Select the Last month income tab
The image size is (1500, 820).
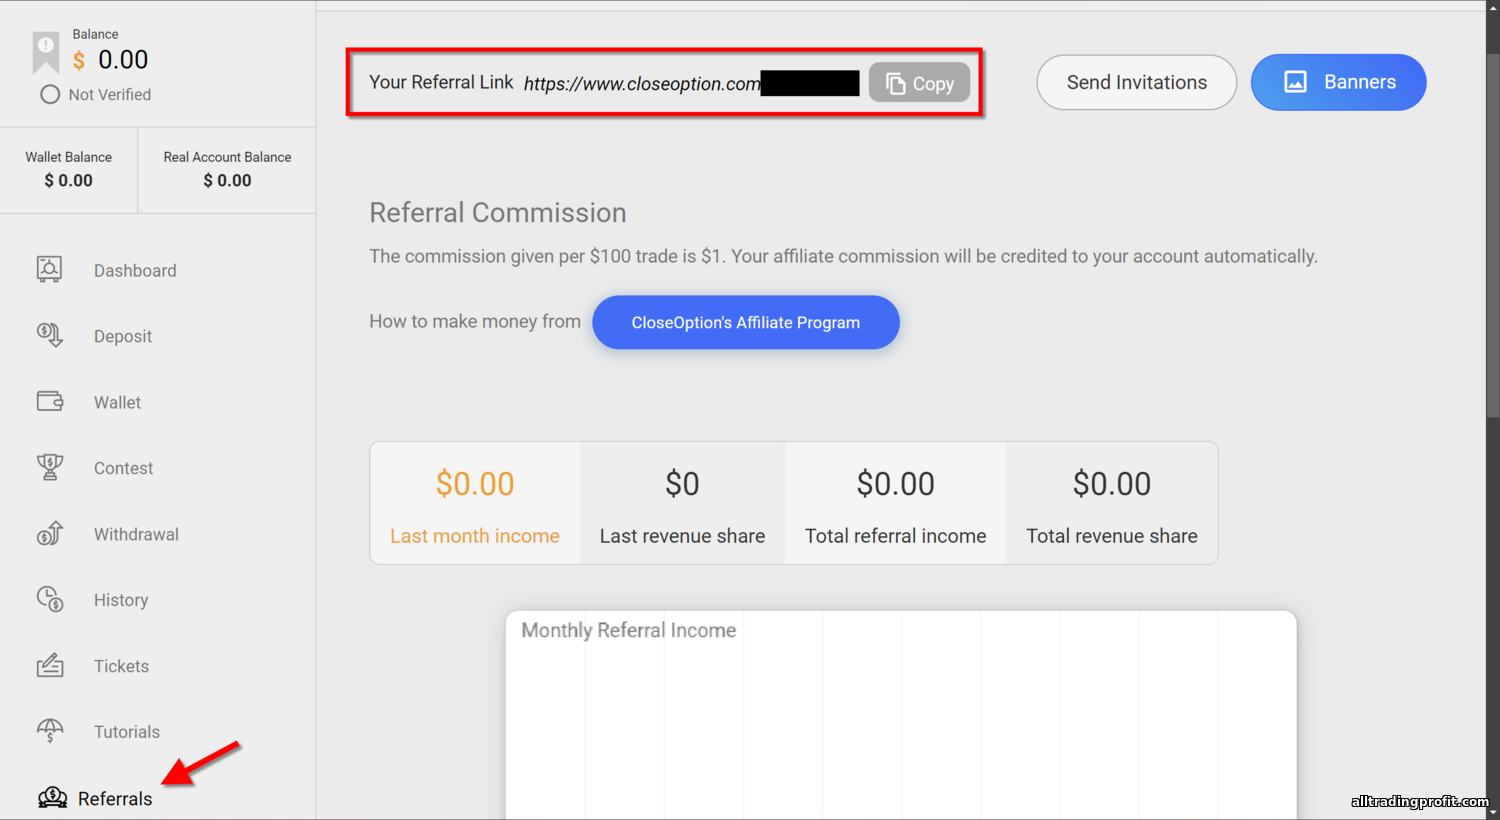click(x=475, y=503)
